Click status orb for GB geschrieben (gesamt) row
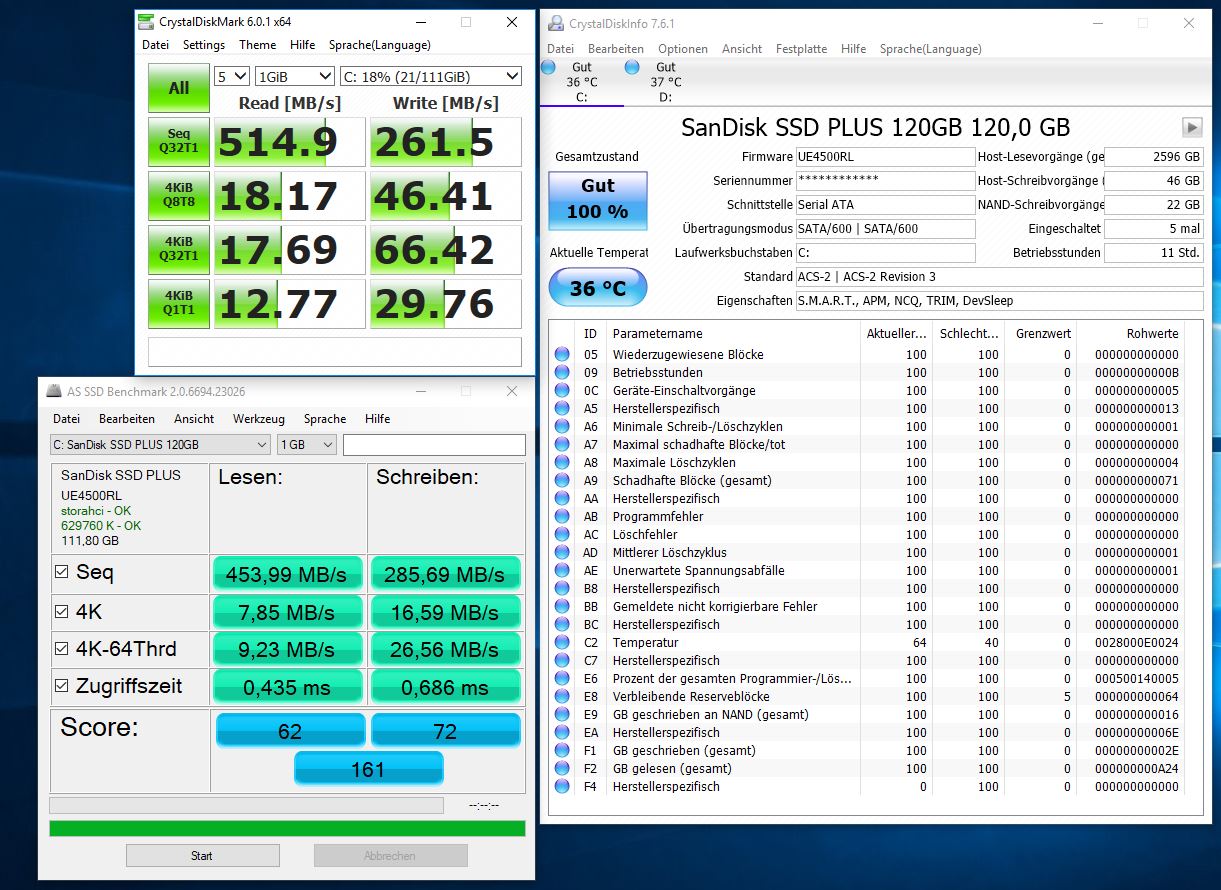 (x=561, y=750)
